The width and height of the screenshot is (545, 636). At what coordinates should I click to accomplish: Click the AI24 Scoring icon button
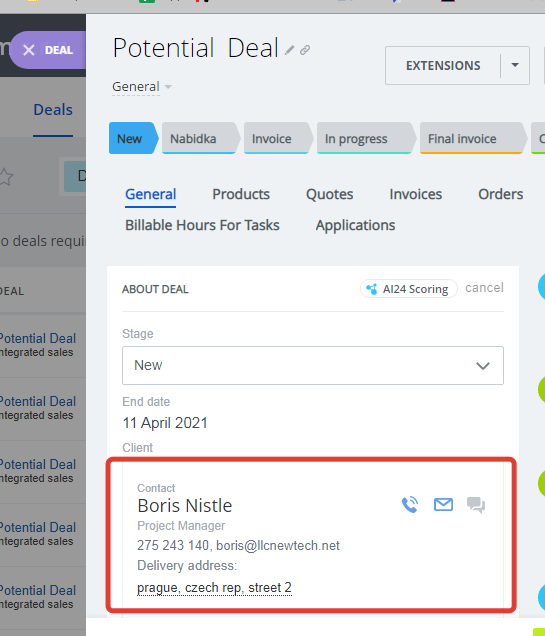(x=409, y=289)
